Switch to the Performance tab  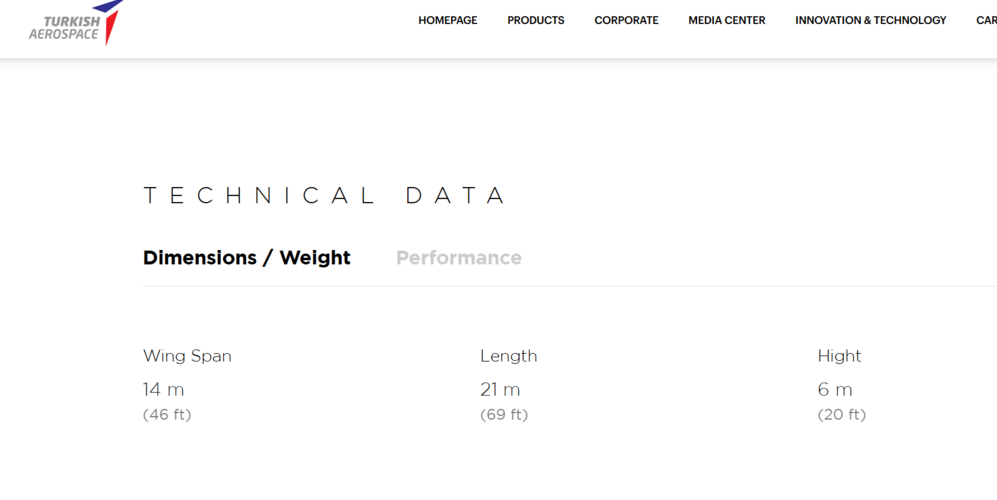458,258
